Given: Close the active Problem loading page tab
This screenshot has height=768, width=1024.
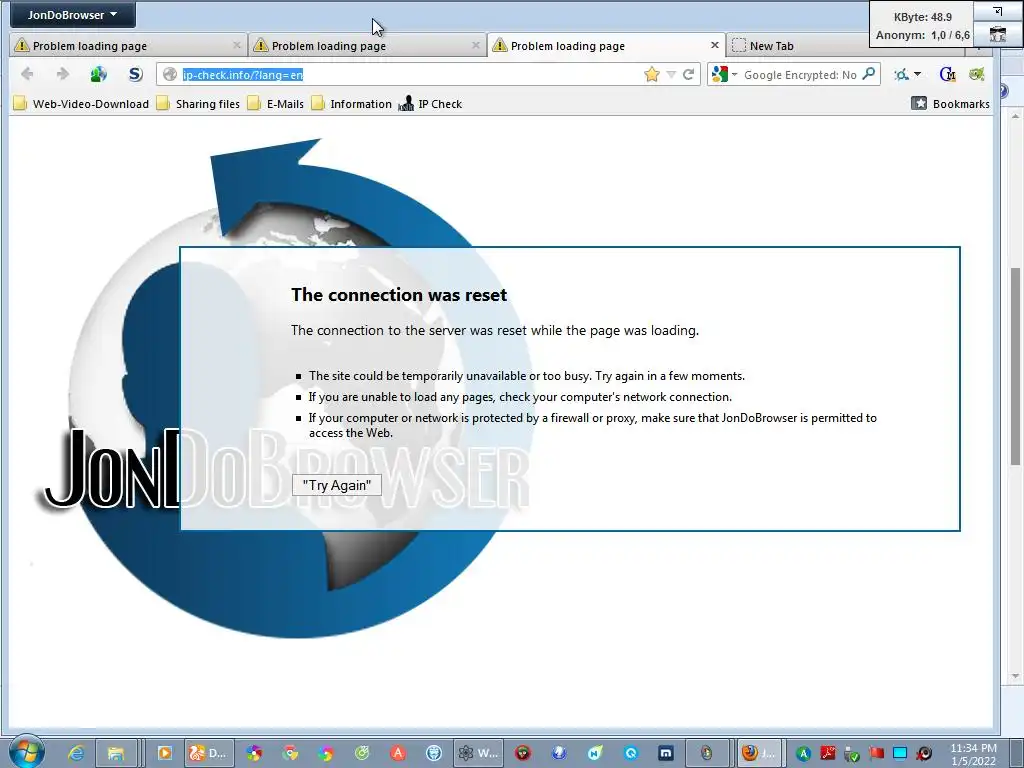Looking at the screenshot, I should point(714,45).
